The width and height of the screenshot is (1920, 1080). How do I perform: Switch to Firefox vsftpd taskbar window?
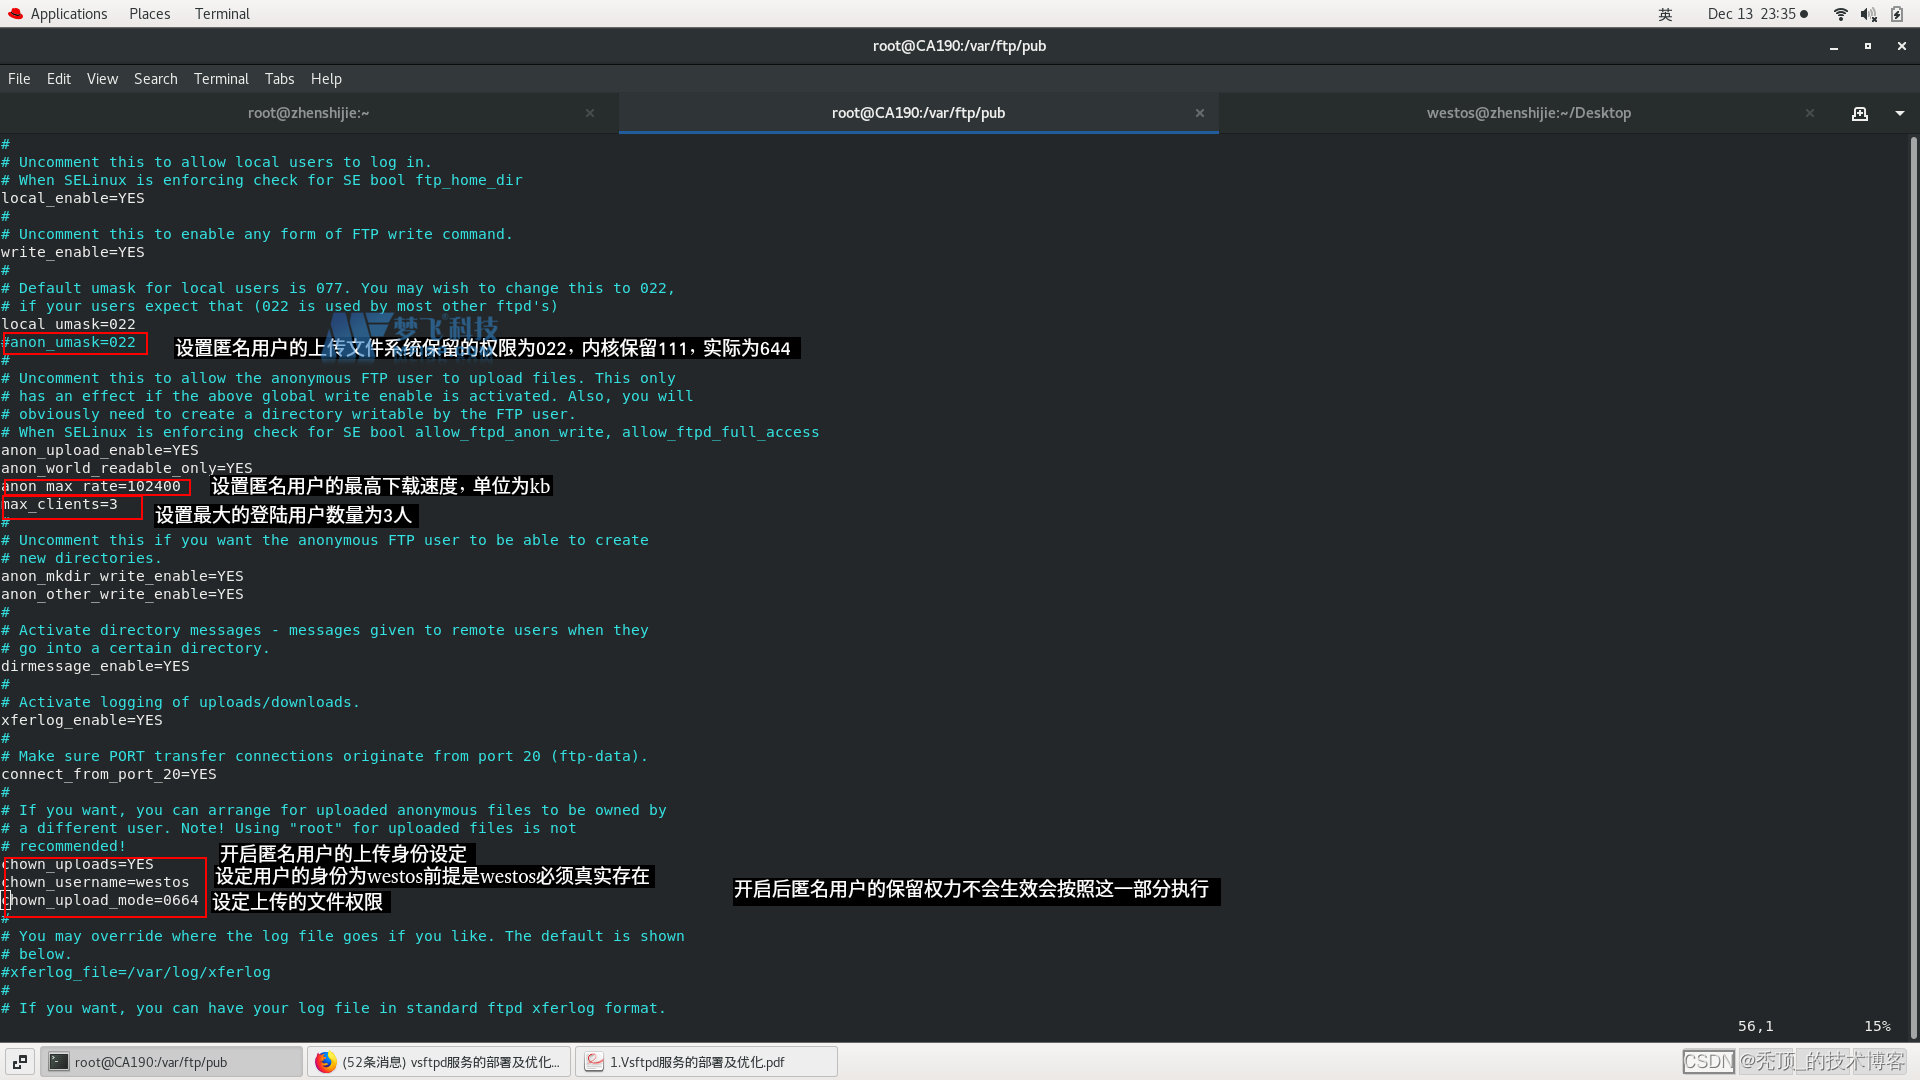click(x=440, y=1062)
